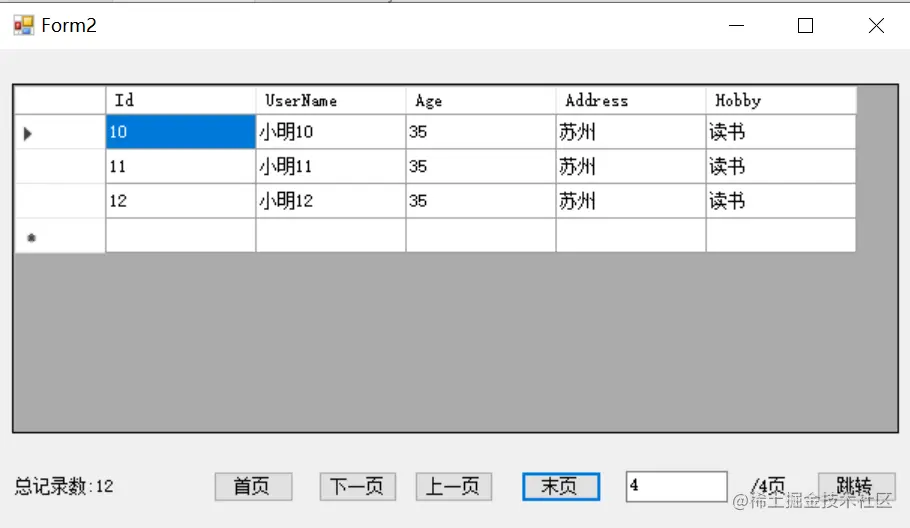Select the cell 小明11

click(x=331, y=167)
